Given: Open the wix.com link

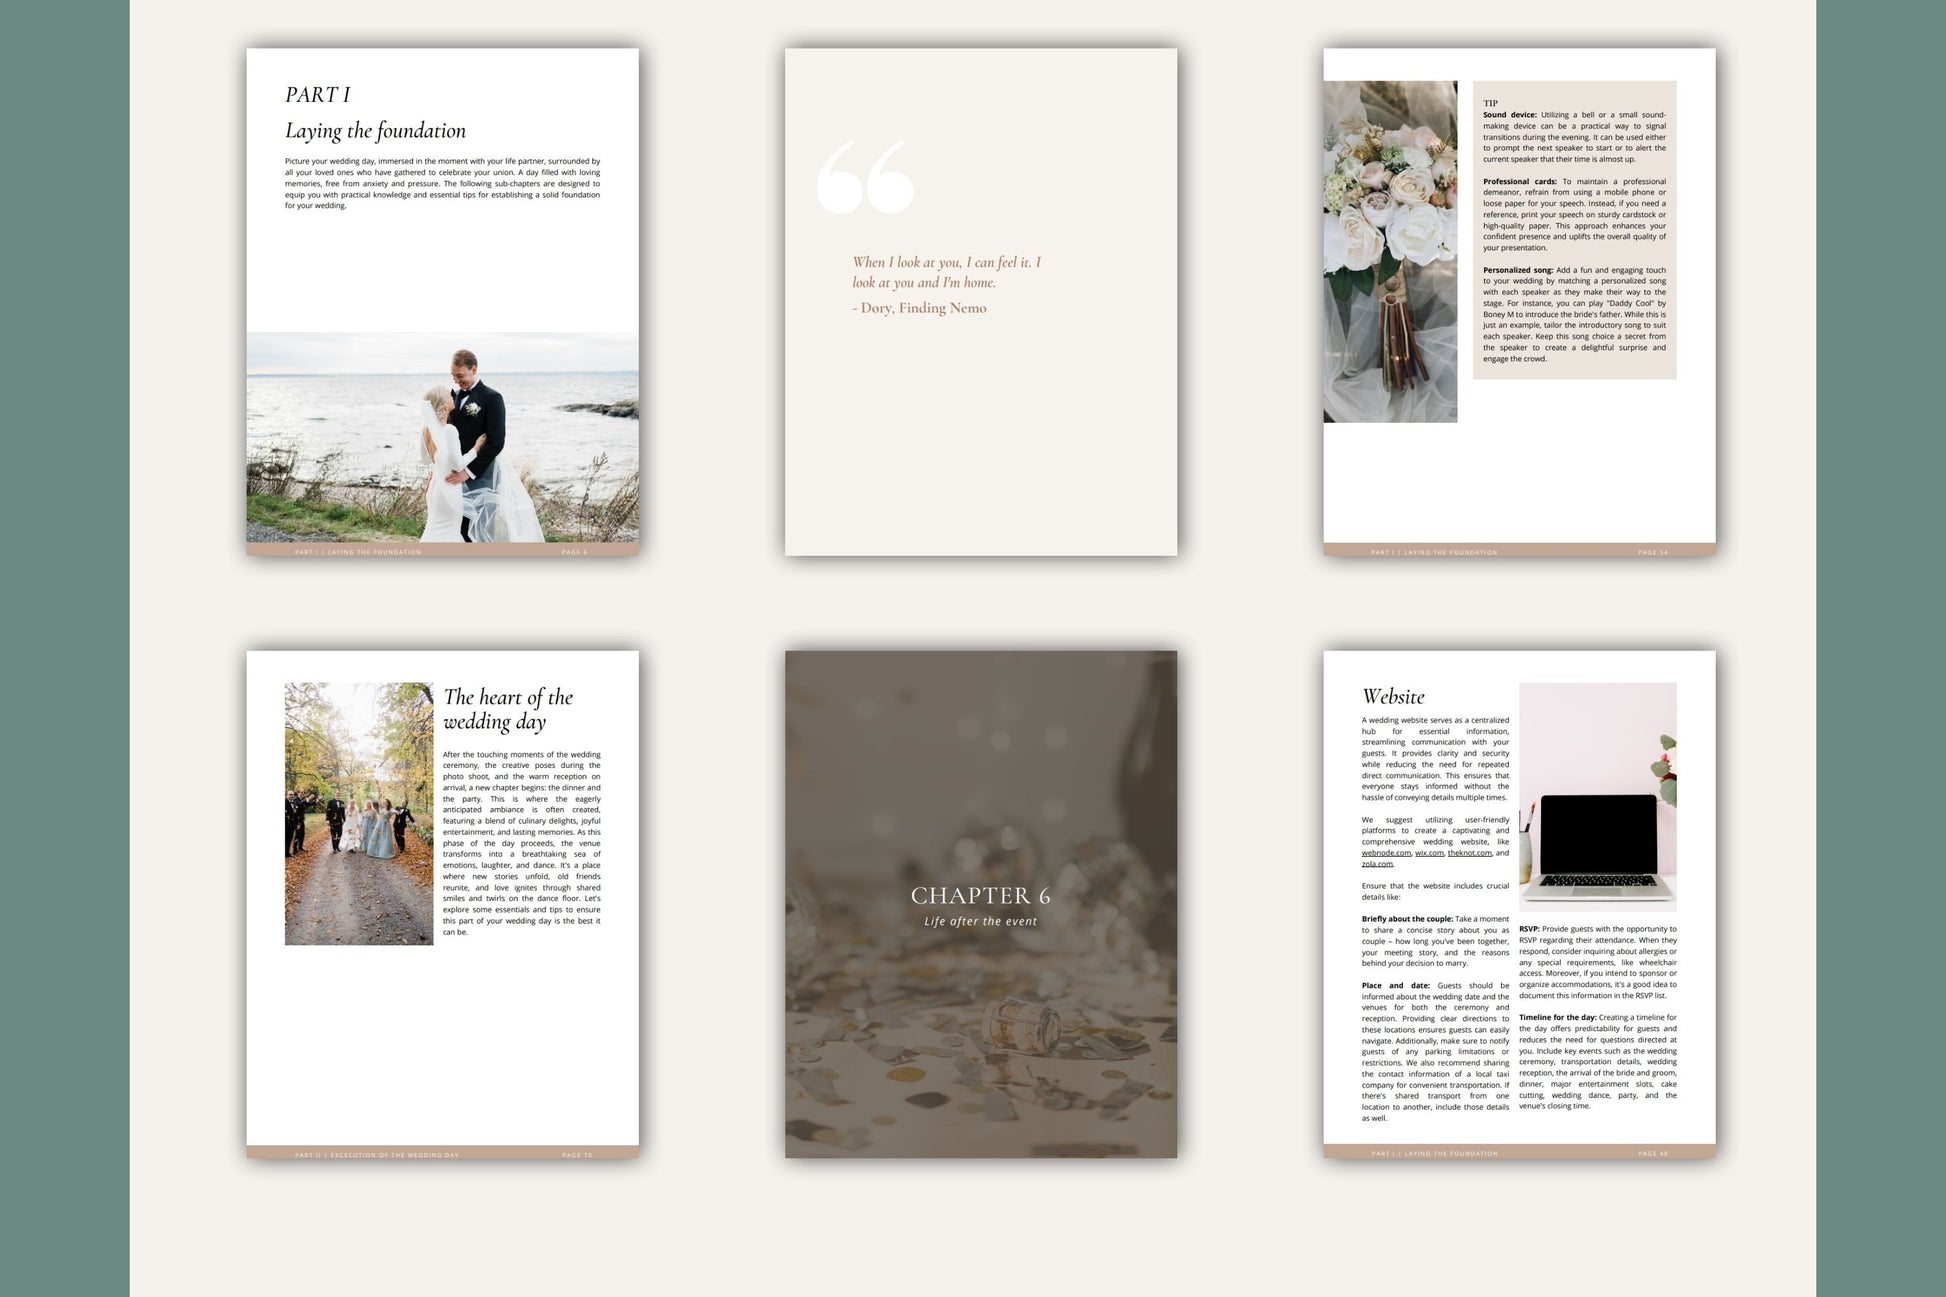Looking at the screenshot, I should coord(1429,853).
